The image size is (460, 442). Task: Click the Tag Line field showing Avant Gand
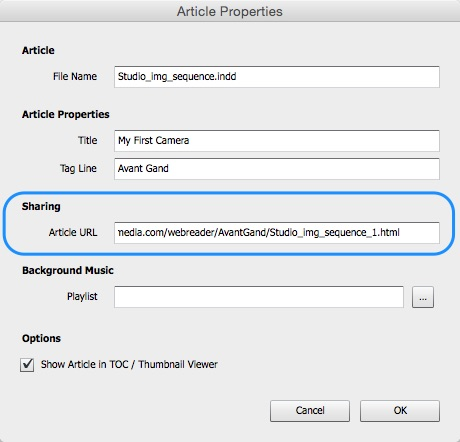[277, 169]
